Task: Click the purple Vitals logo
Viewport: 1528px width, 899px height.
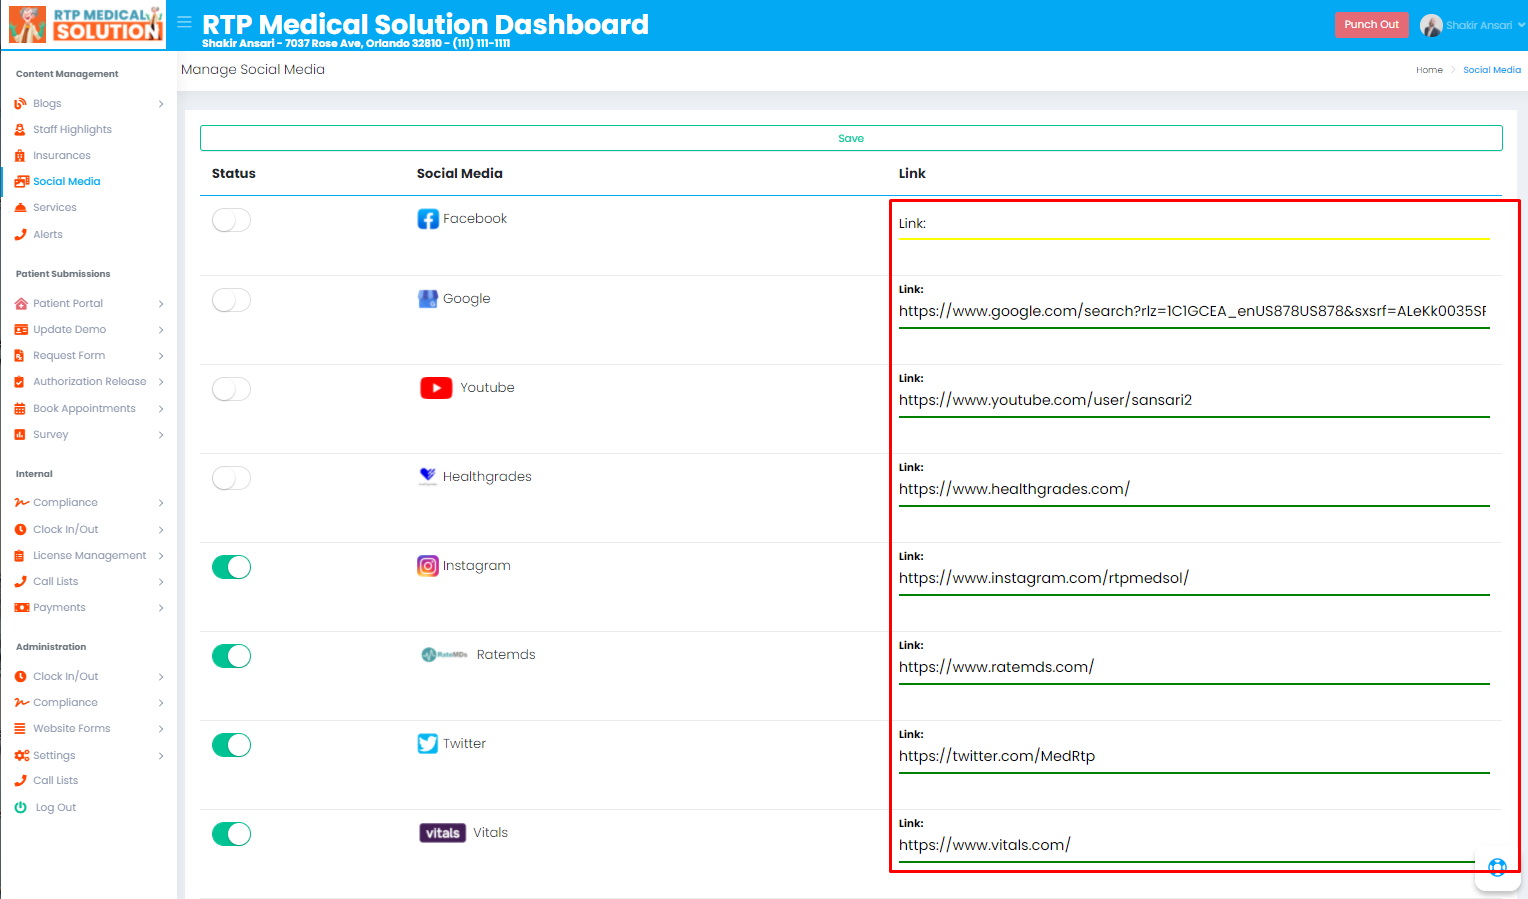Action: click(x=443, y=833)
